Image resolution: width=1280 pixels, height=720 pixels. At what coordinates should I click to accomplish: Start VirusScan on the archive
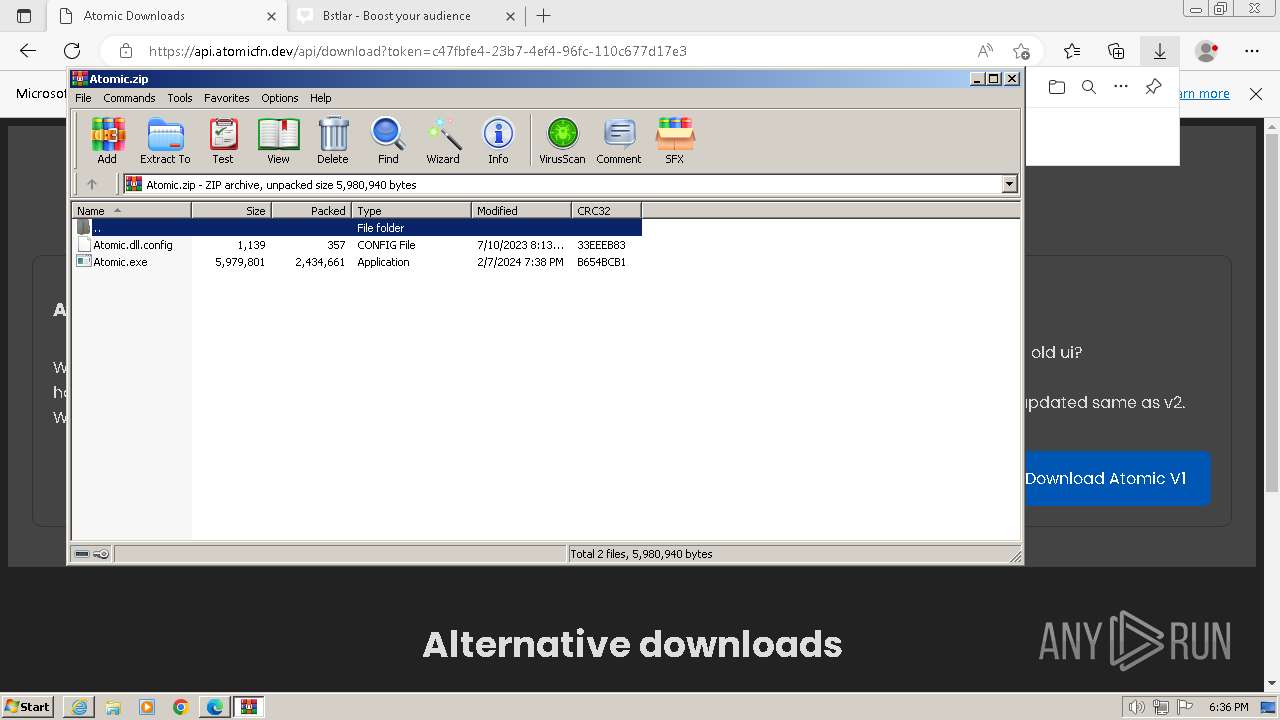562,140
